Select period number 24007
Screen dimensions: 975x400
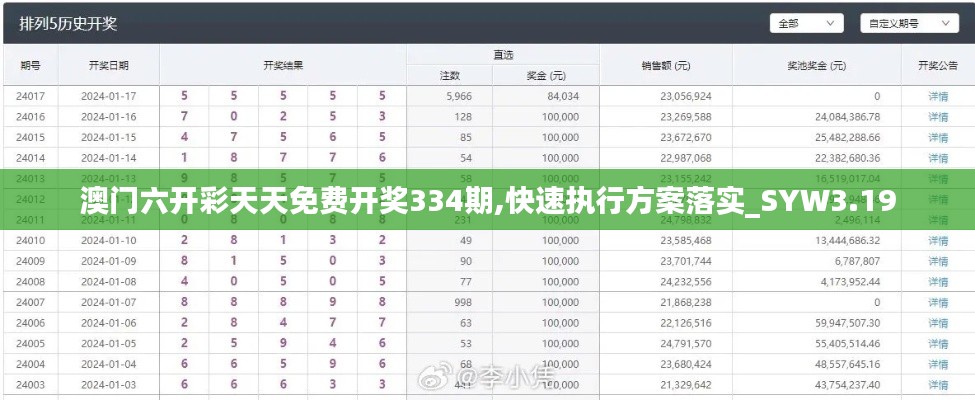click(30, 302)
